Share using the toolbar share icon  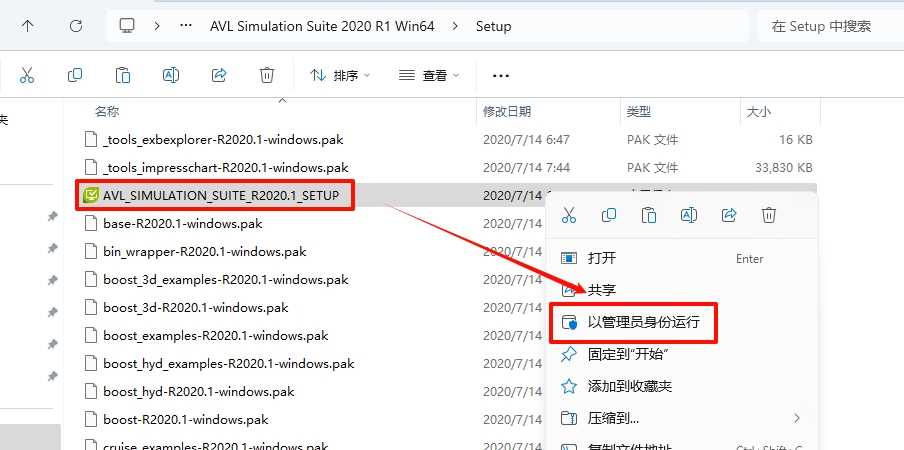point(219,75)
